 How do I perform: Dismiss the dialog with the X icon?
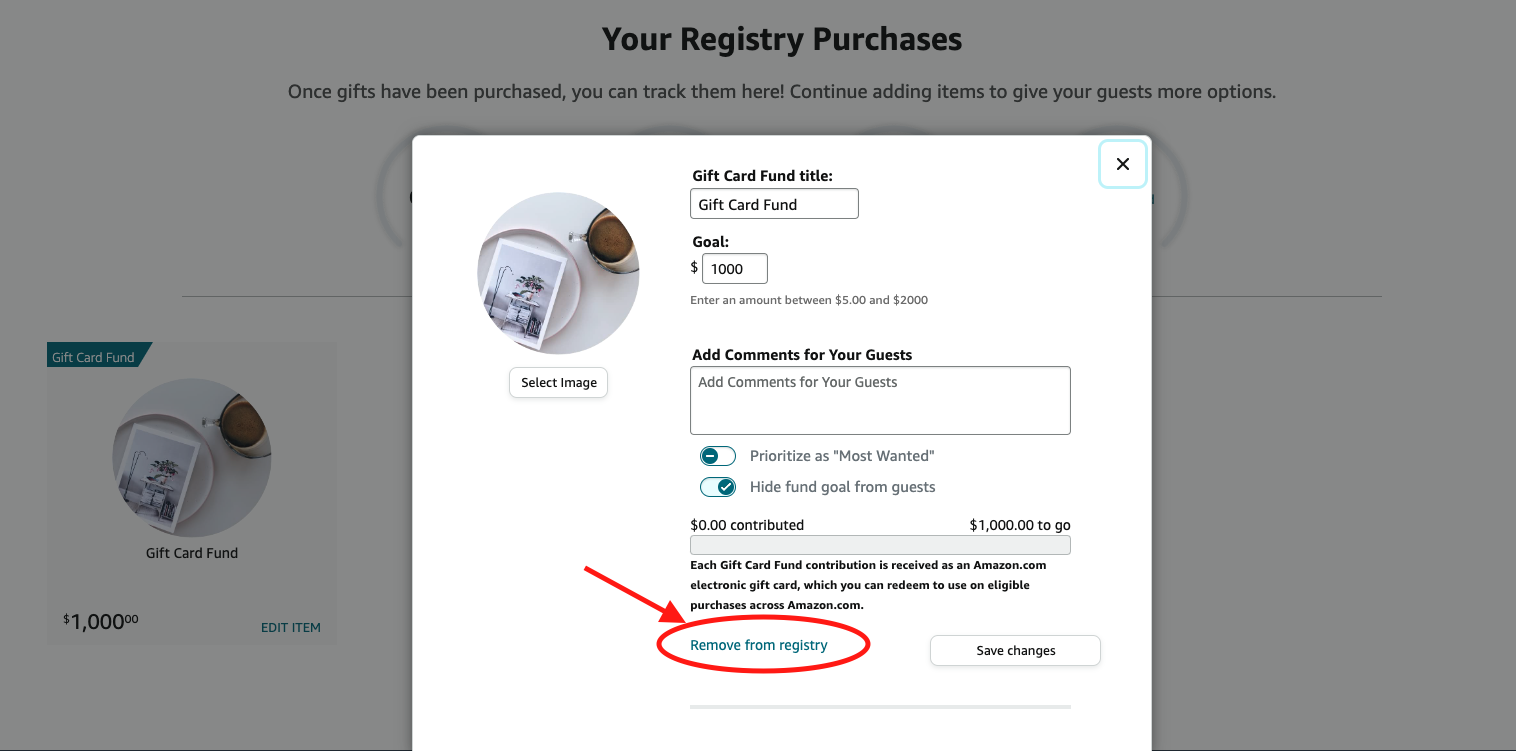1123,164
